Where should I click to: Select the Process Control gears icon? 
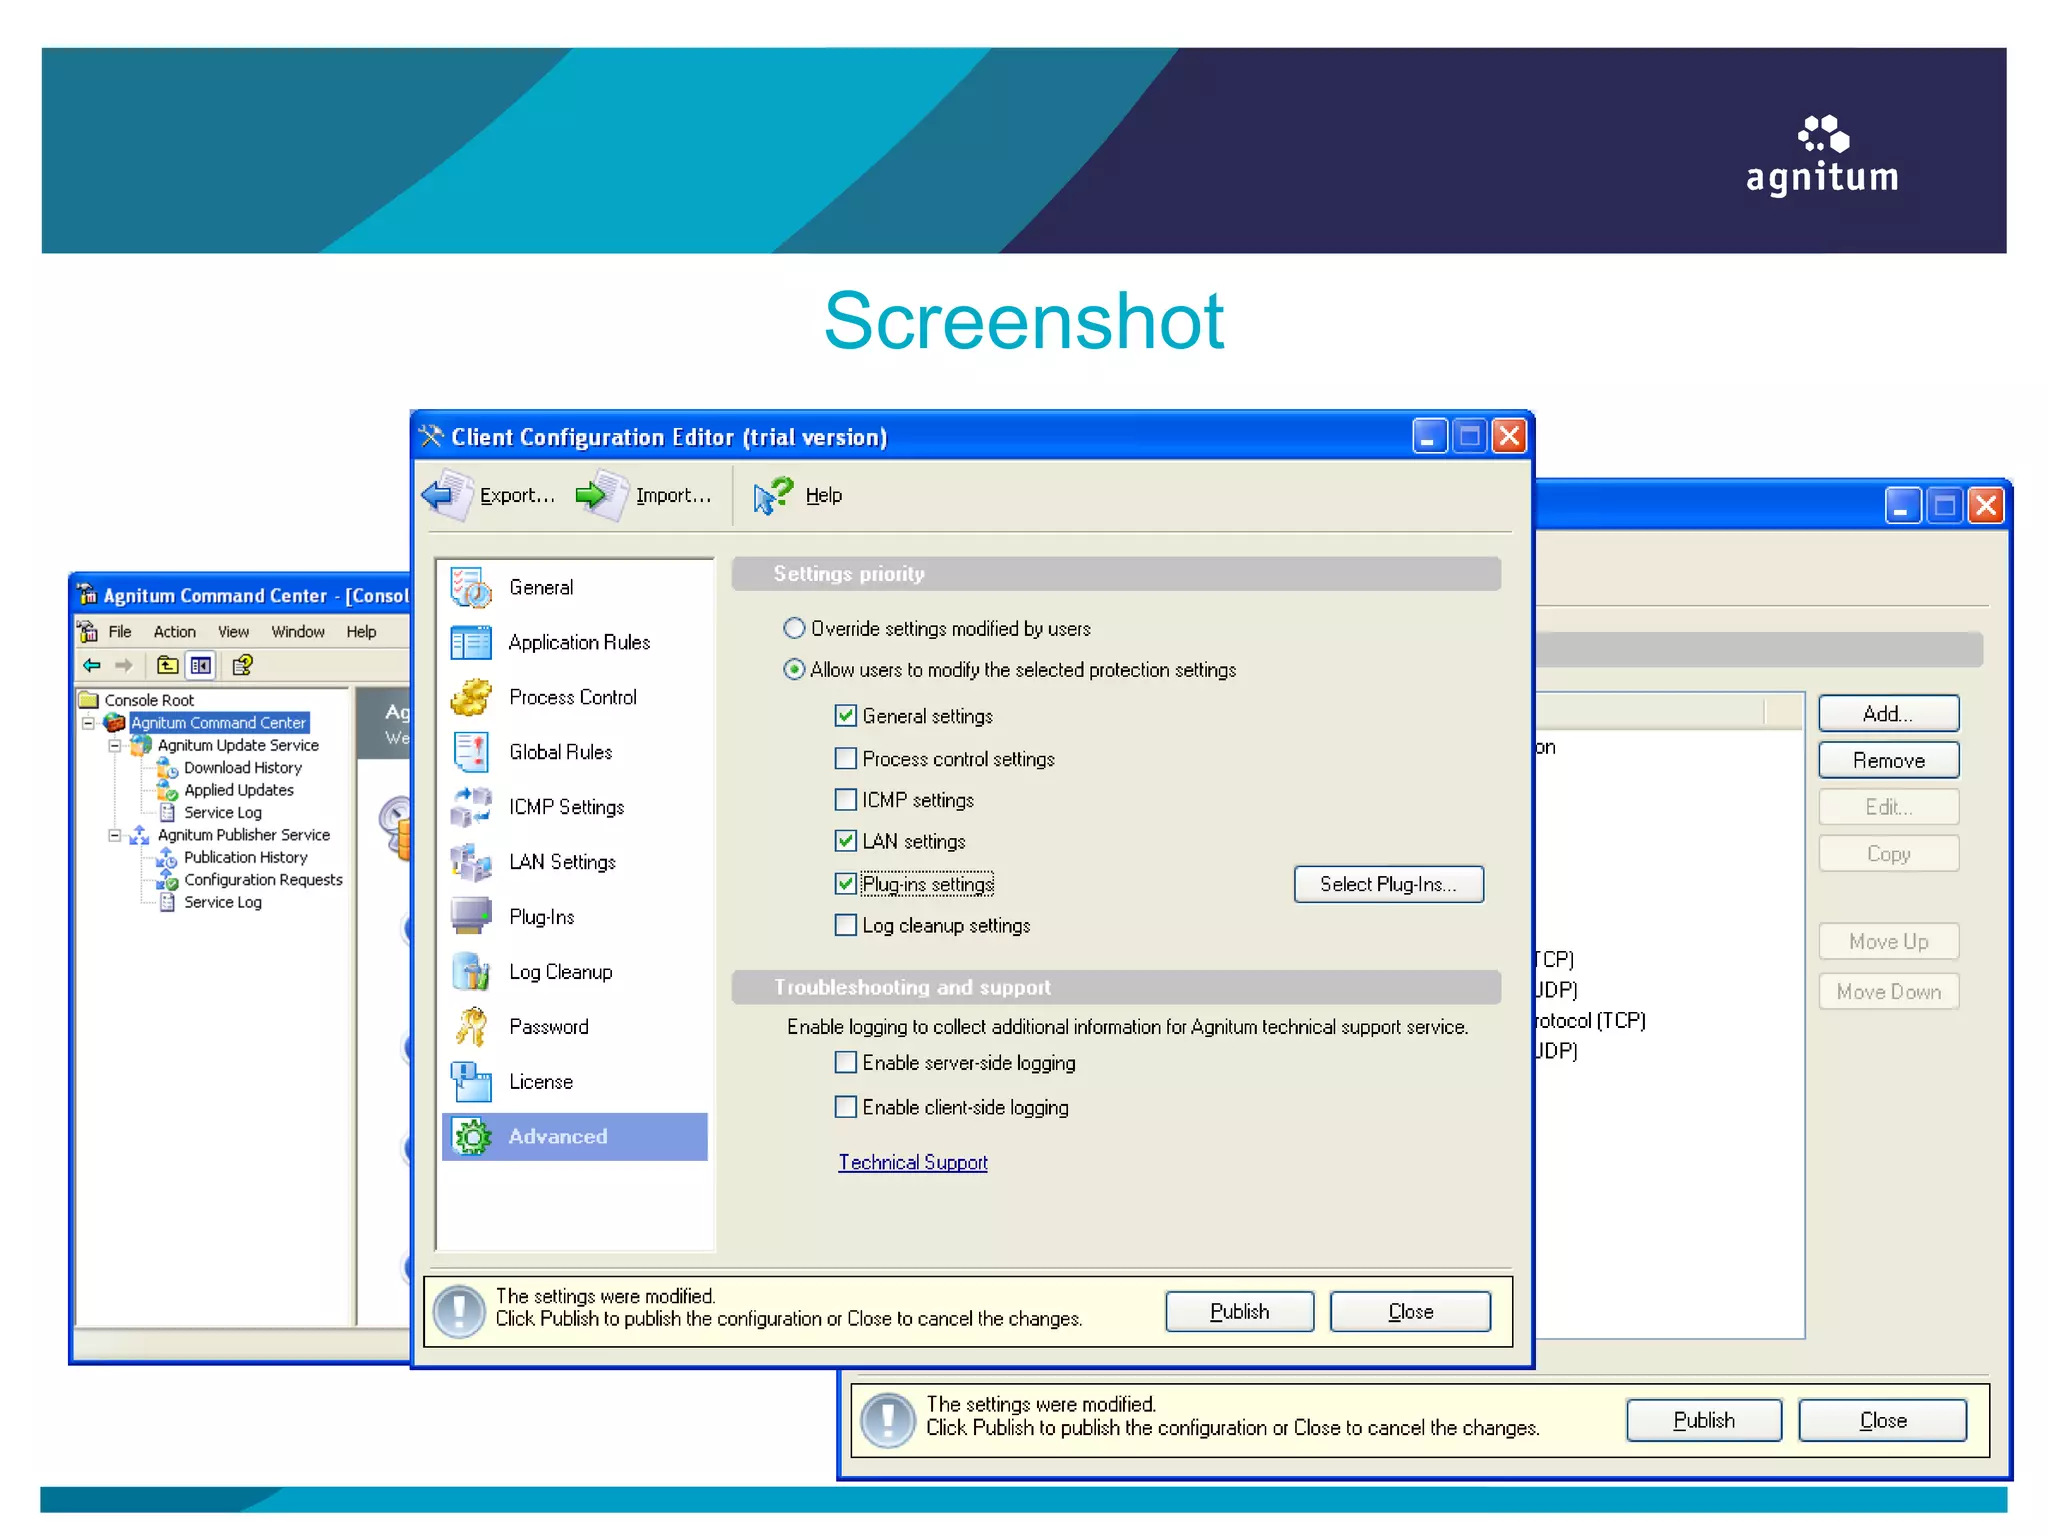471,698
